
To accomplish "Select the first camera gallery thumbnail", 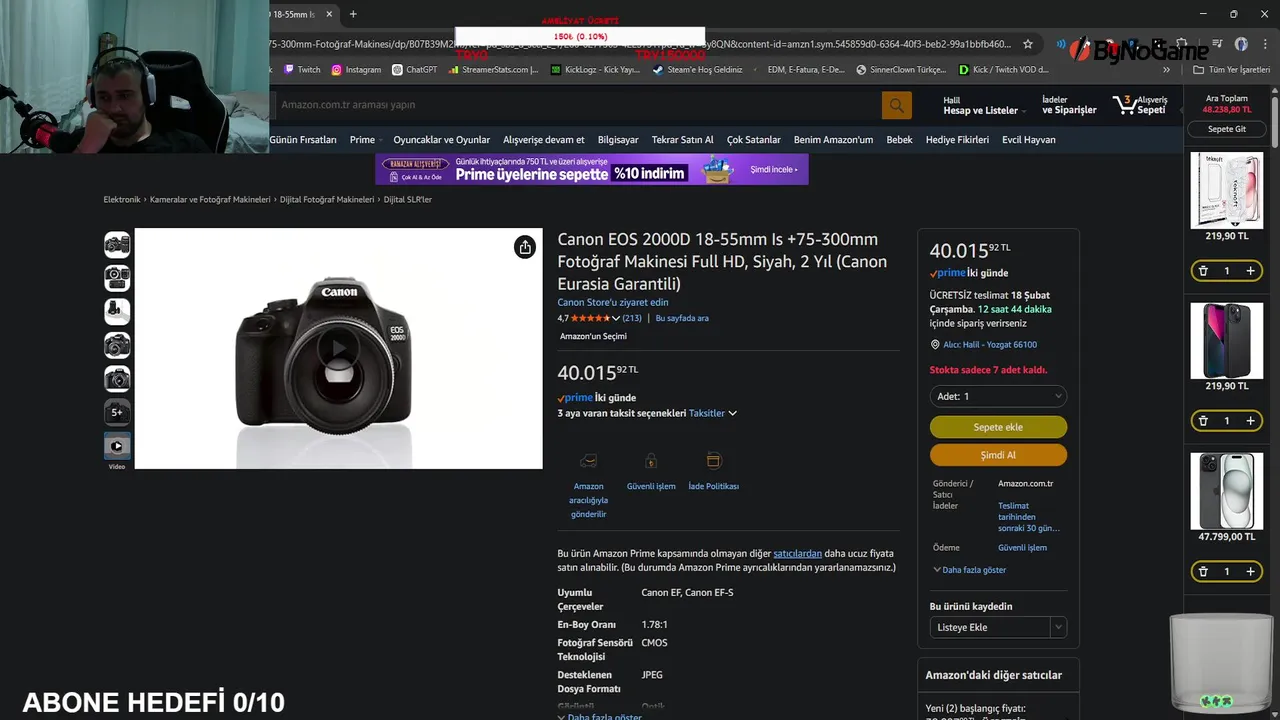I will (x=117, y=245).
